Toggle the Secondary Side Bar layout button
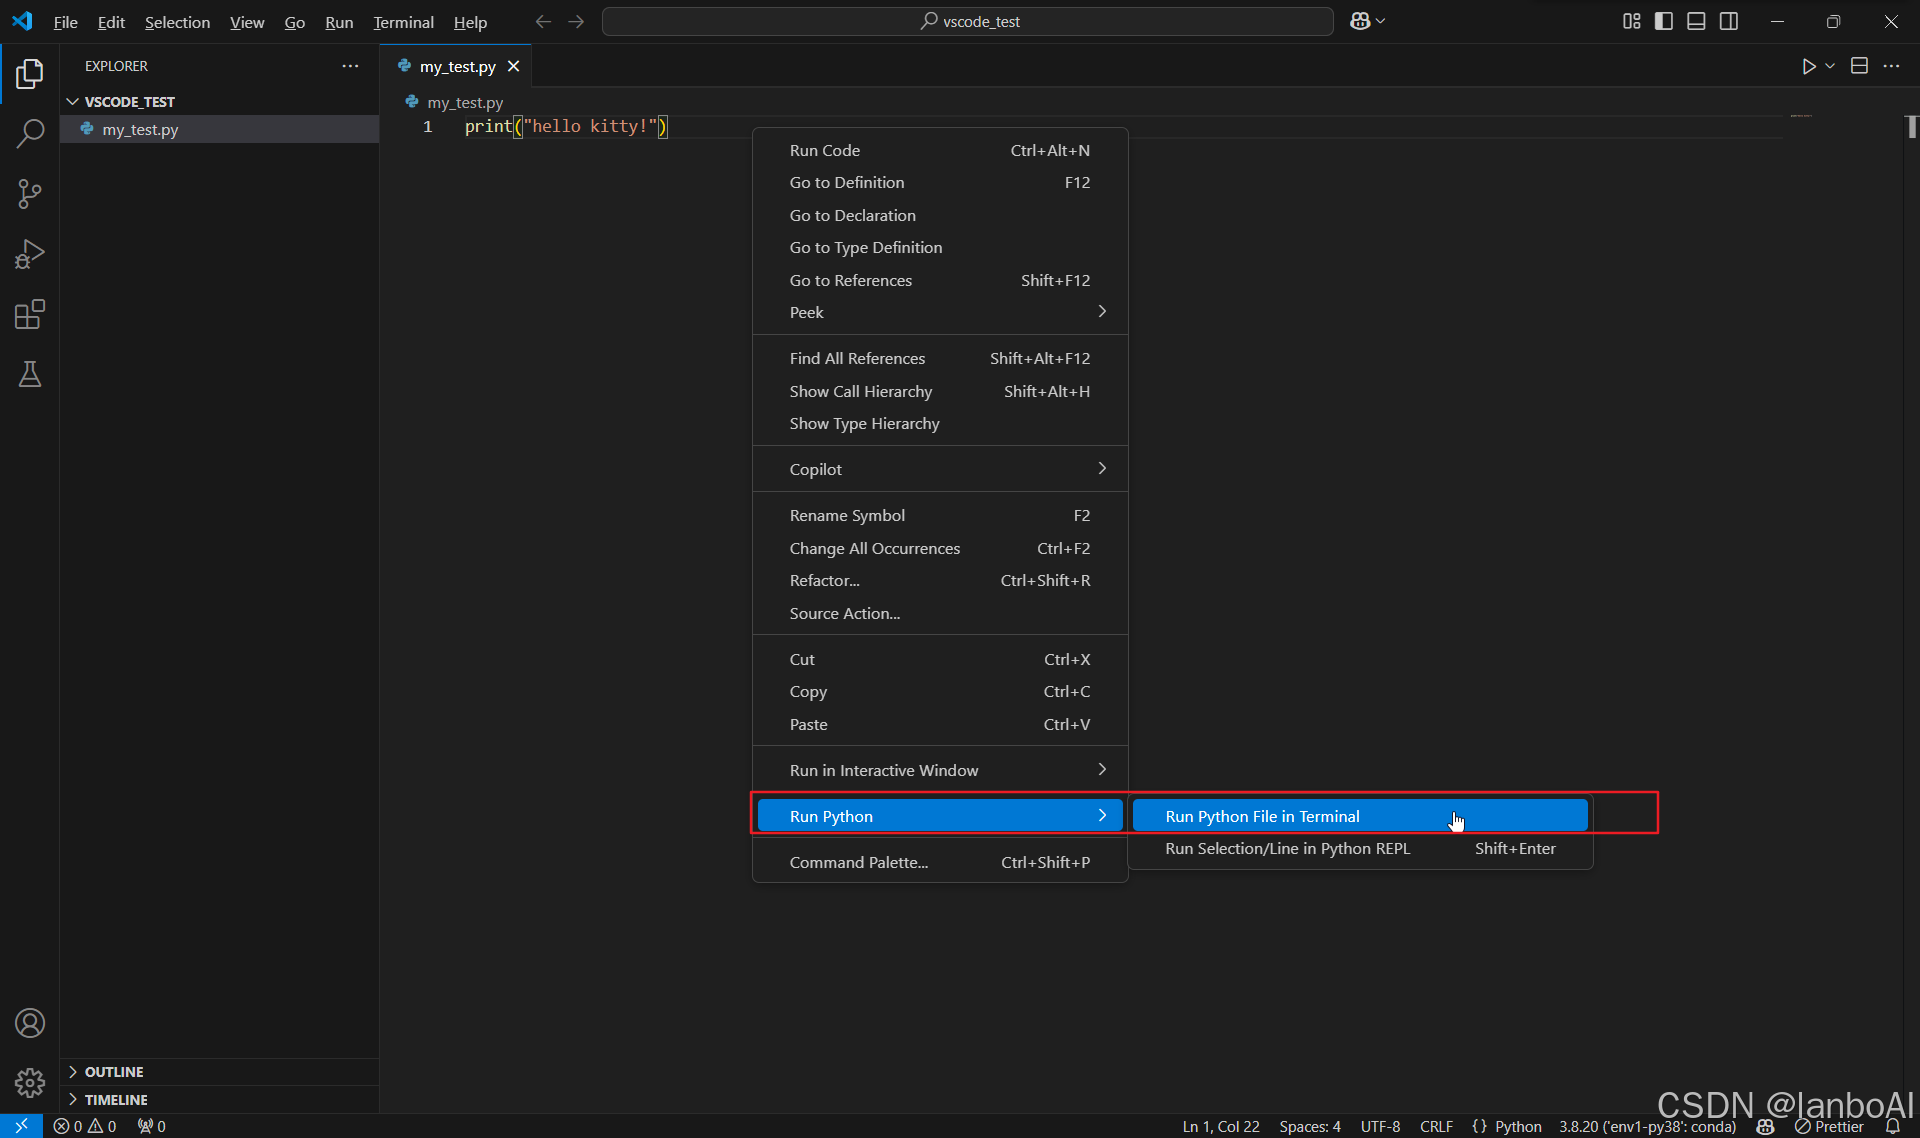 (x=1729, y=21)
